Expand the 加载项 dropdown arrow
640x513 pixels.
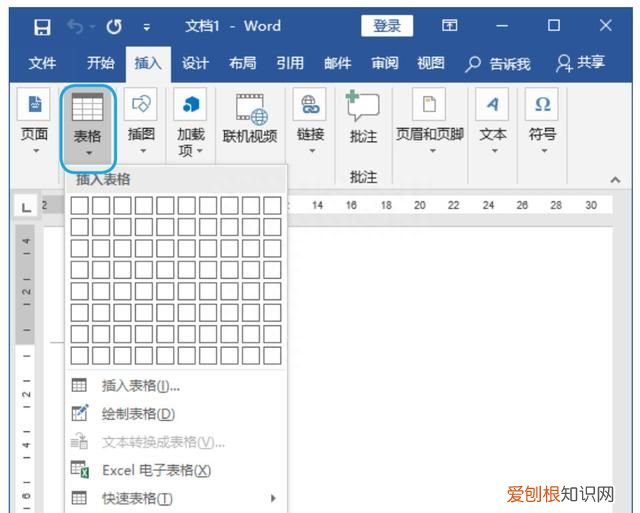pos(200,151)
